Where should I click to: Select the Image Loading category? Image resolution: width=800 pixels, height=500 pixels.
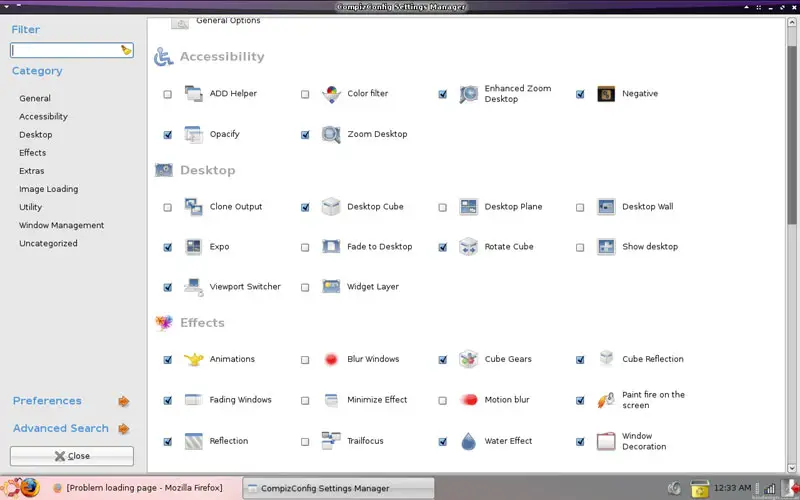pos(48,189)
